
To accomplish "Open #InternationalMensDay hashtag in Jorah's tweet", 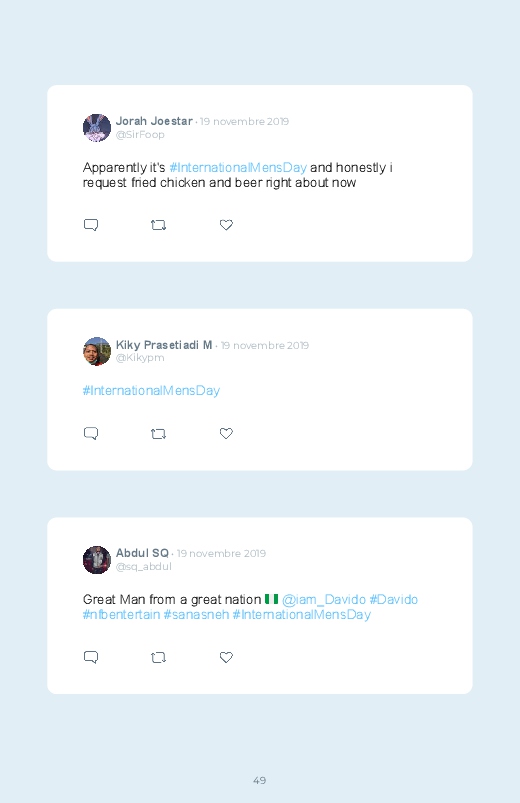I will click(x=238, y=168).
